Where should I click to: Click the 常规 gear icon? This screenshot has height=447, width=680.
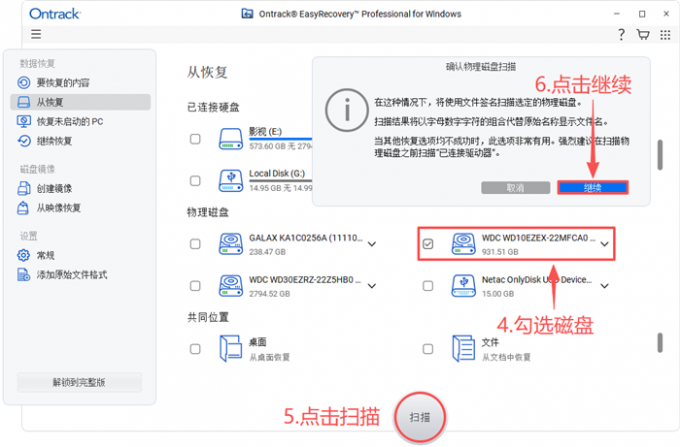click(x=23, y=255)
